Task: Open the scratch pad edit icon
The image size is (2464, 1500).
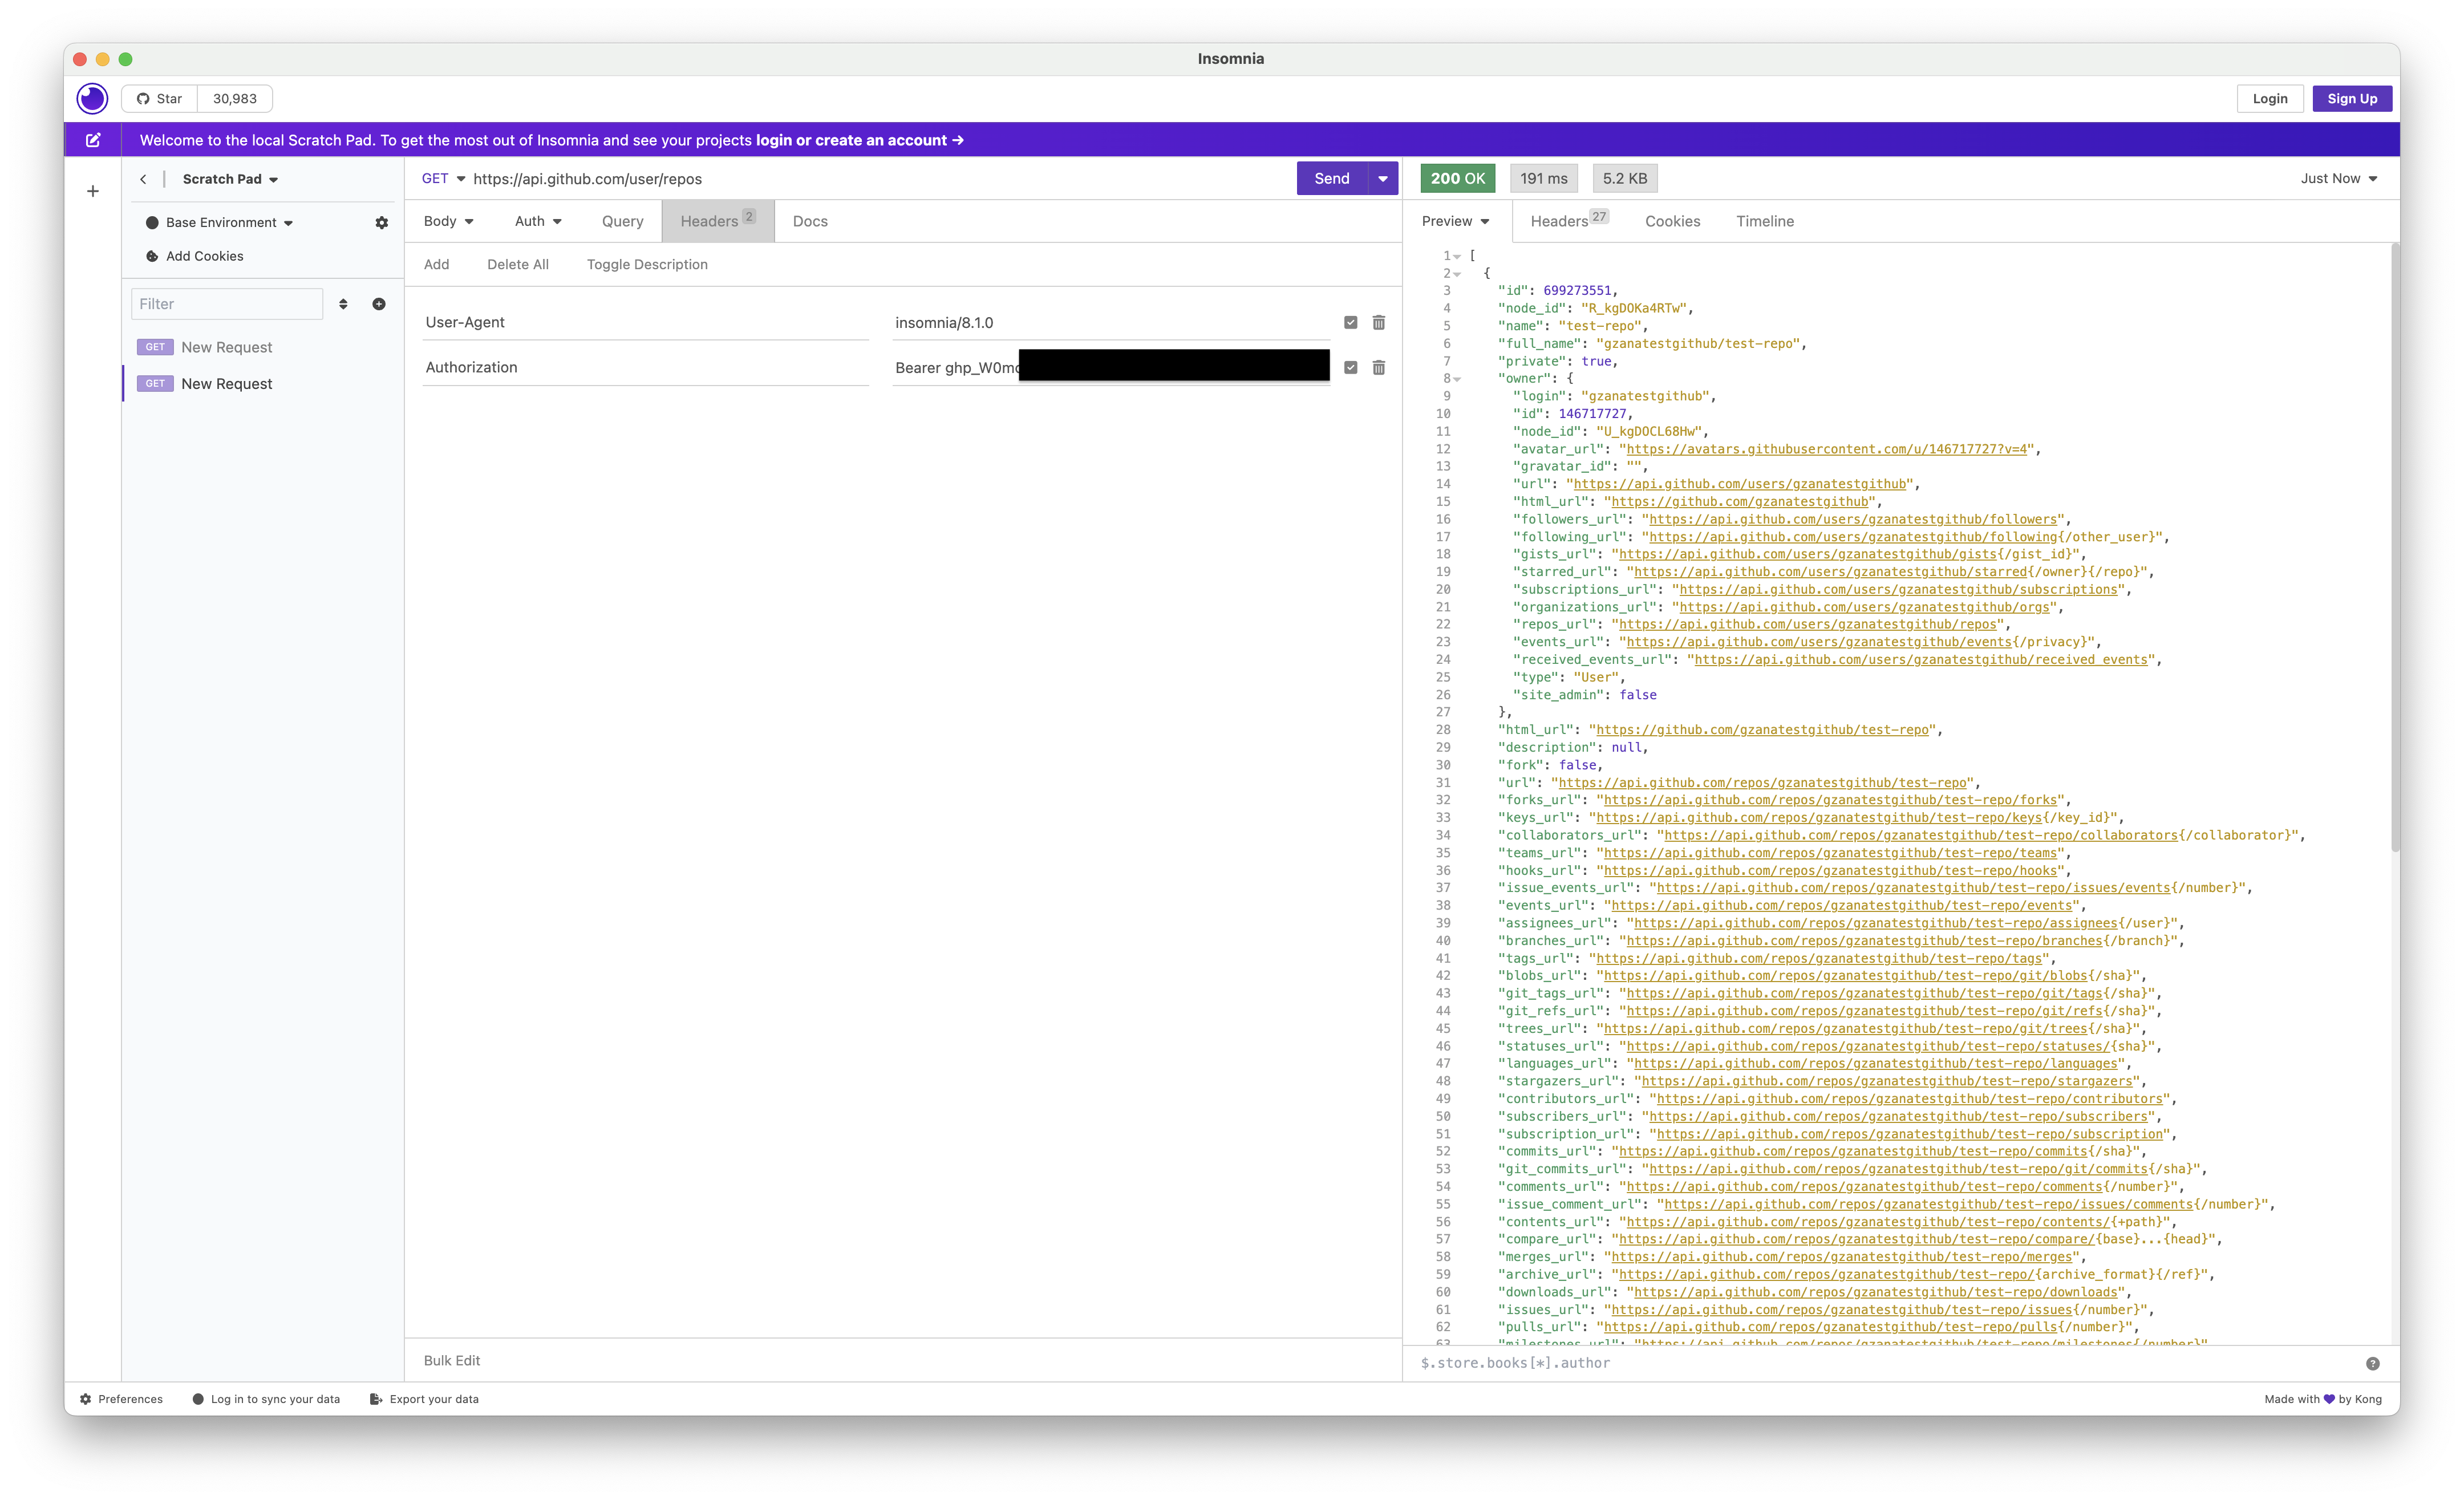Action: click(x=93, y=140)
